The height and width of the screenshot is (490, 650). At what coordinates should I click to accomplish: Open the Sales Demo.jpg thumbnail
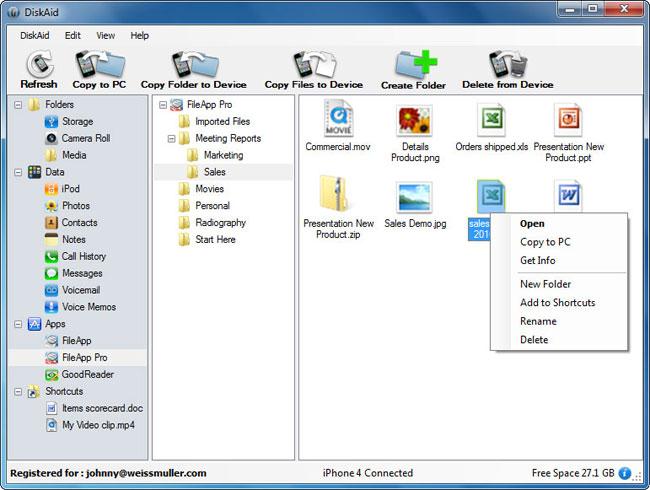tap(414, 197)
